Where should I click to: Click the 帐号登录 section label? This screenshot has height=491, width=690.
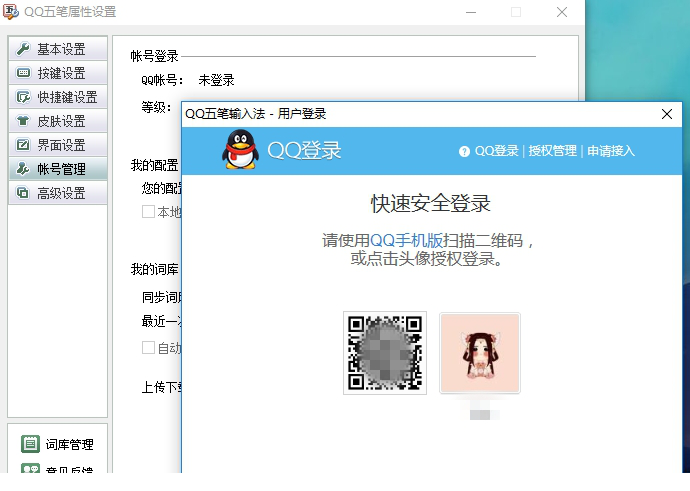coord(154,56)
